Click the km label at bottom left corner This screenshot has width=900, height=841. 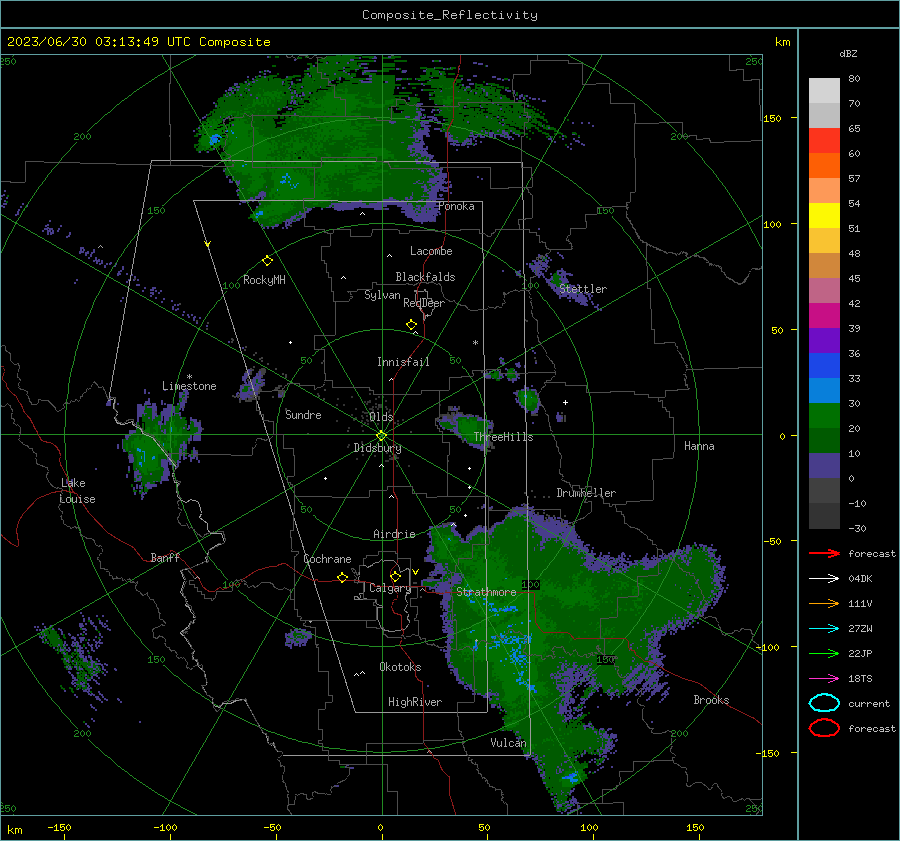click(x=15, y=830)
